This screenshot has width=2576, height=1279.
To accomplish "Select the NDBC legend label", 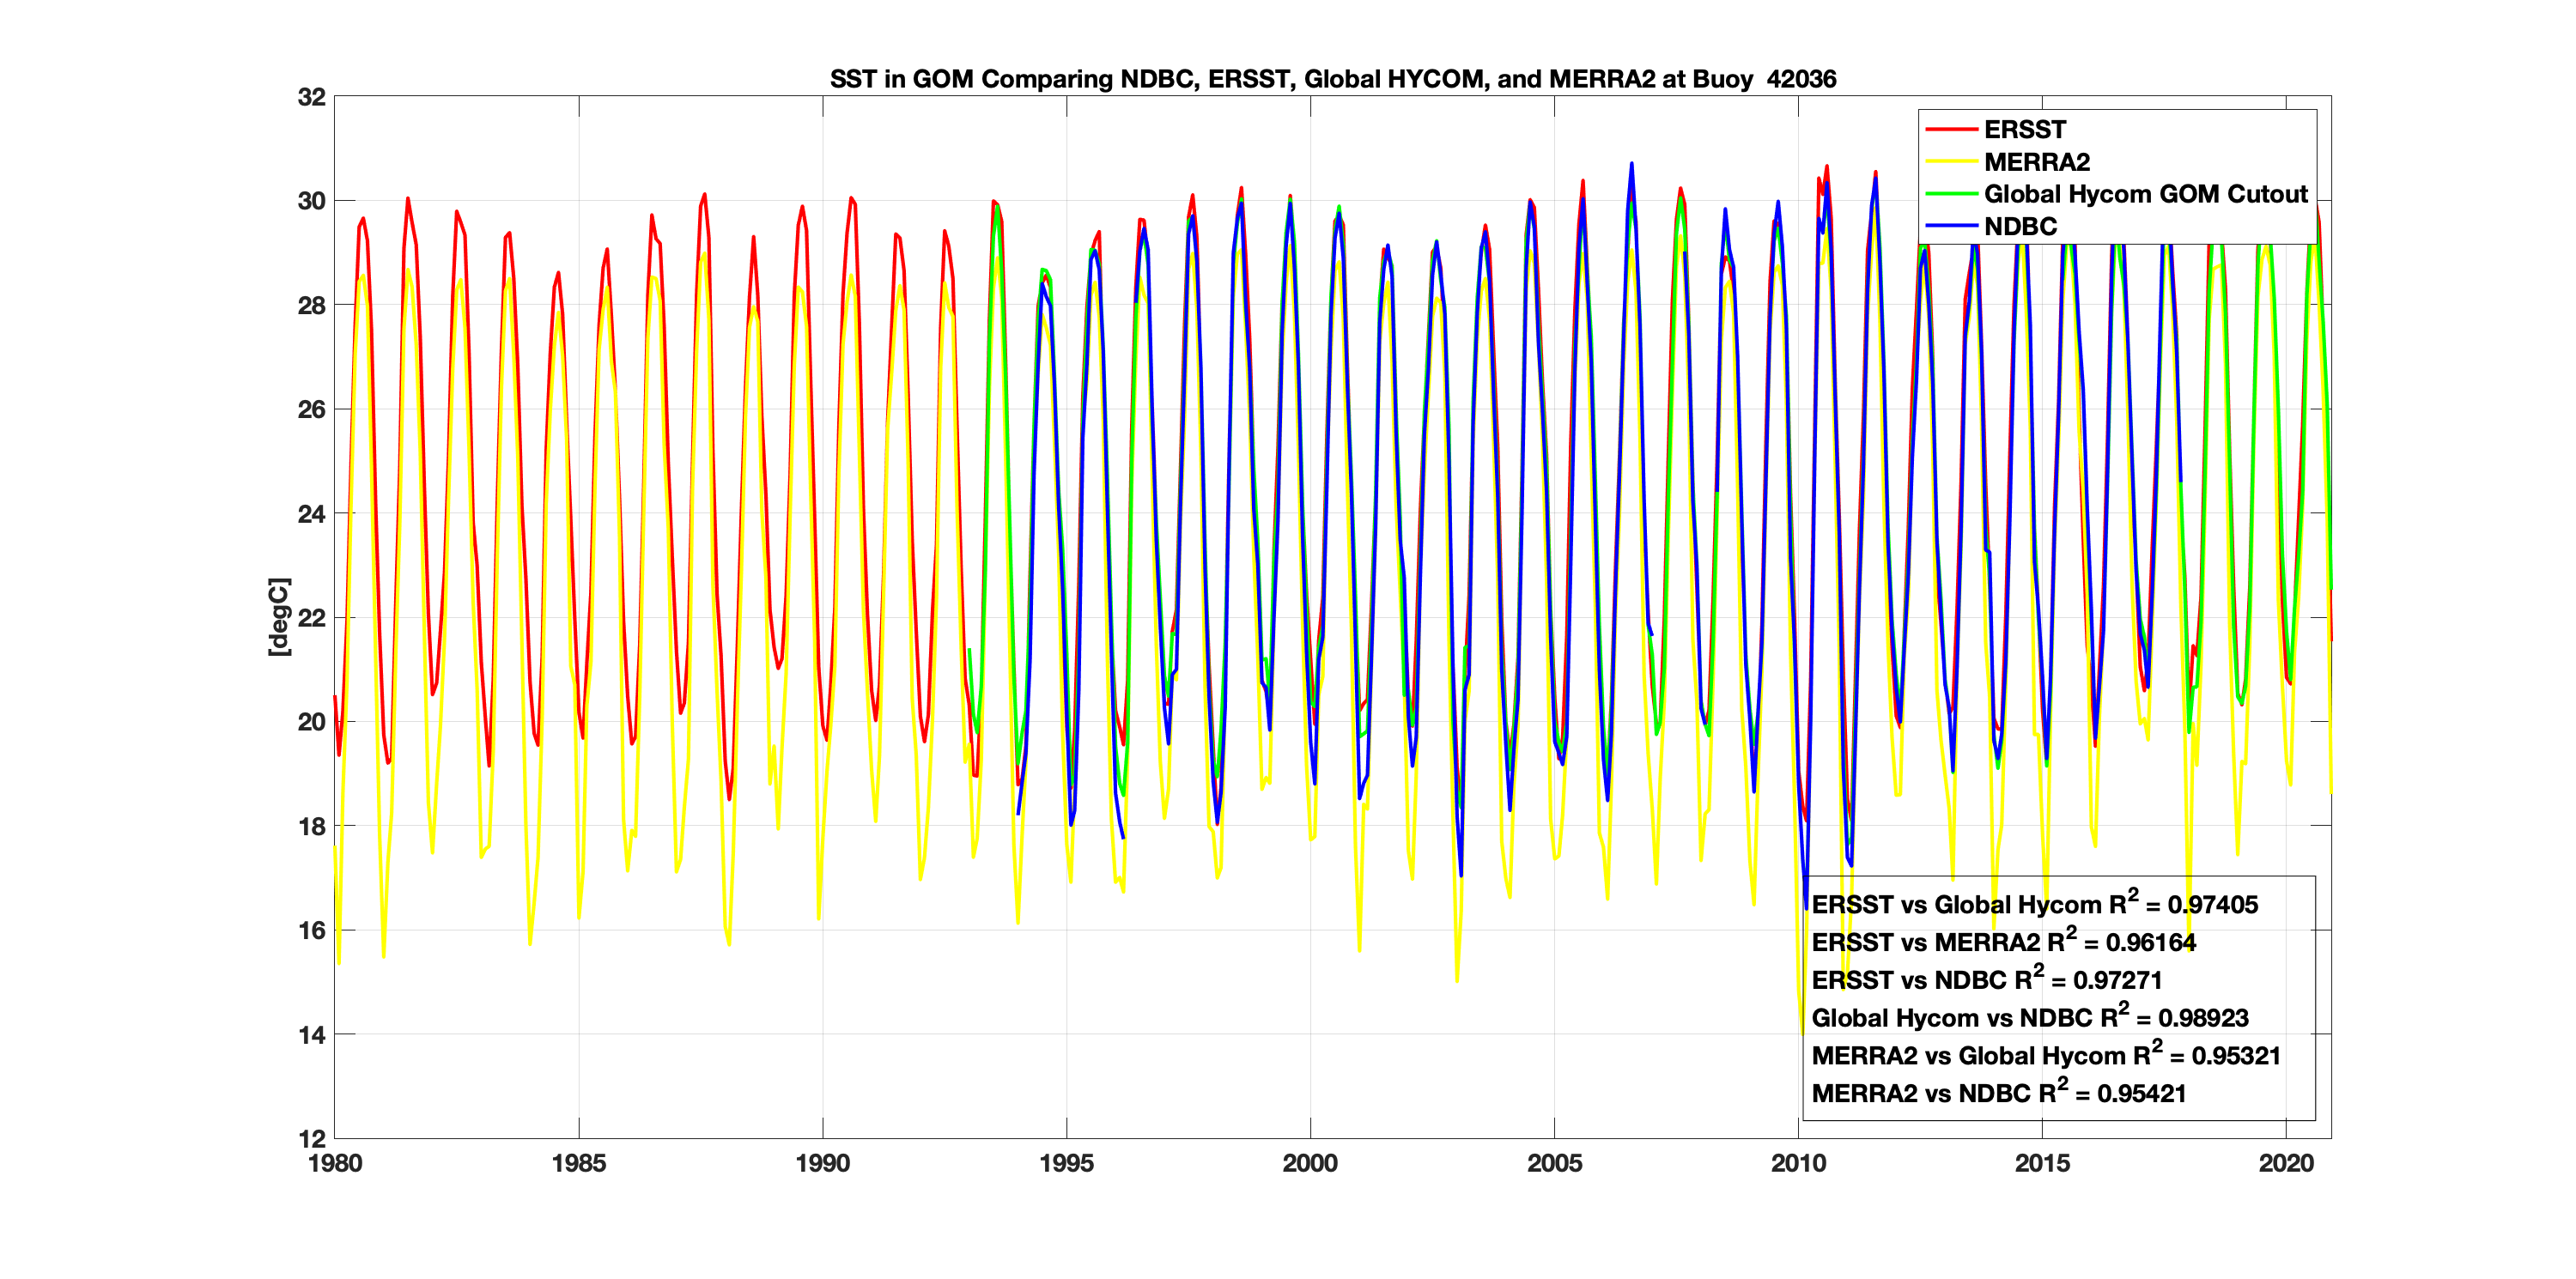I will (2020, 227).
